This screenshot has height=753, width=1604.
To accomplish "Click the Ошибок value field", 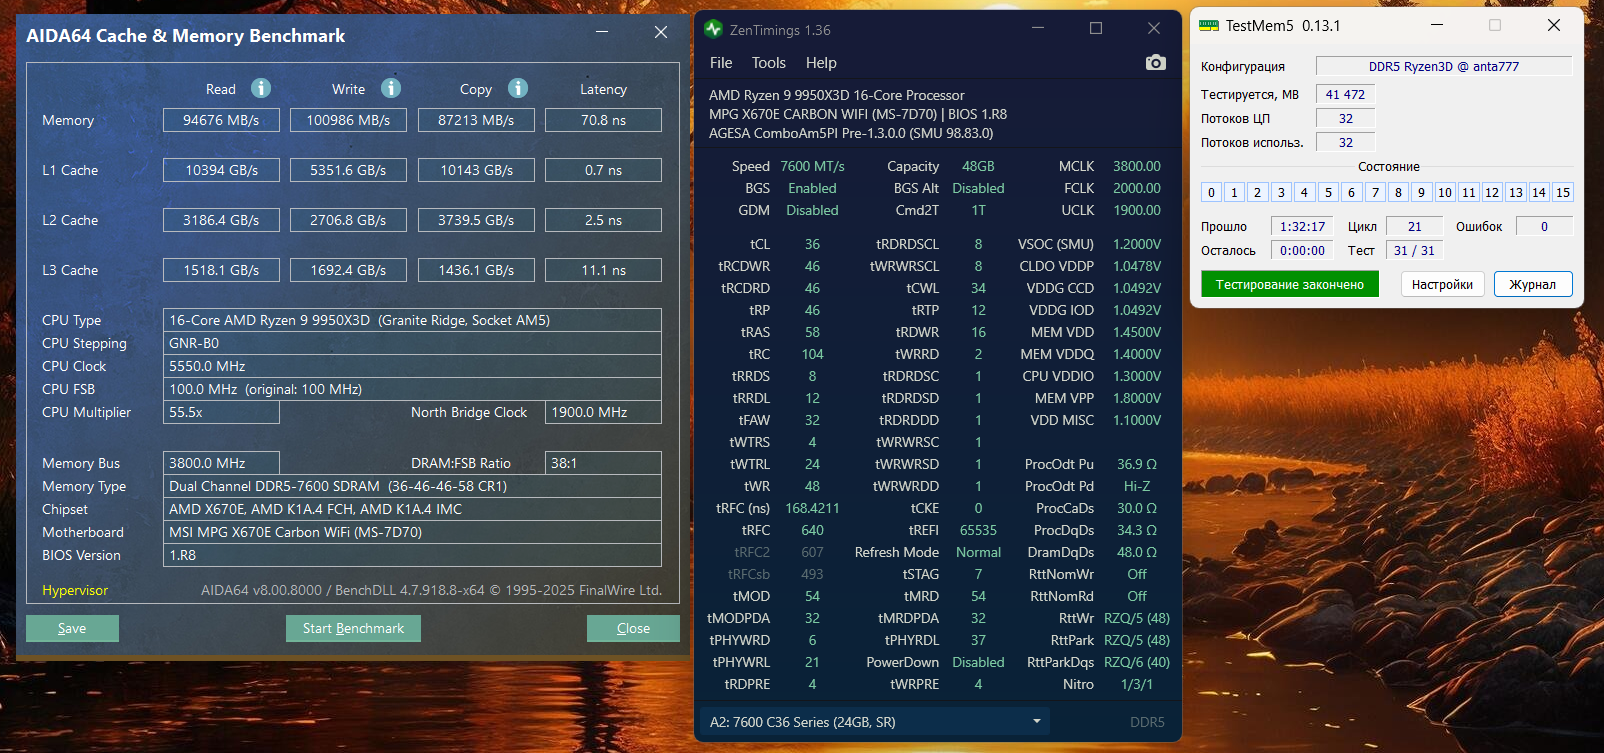I will (x=1544, y=227).
